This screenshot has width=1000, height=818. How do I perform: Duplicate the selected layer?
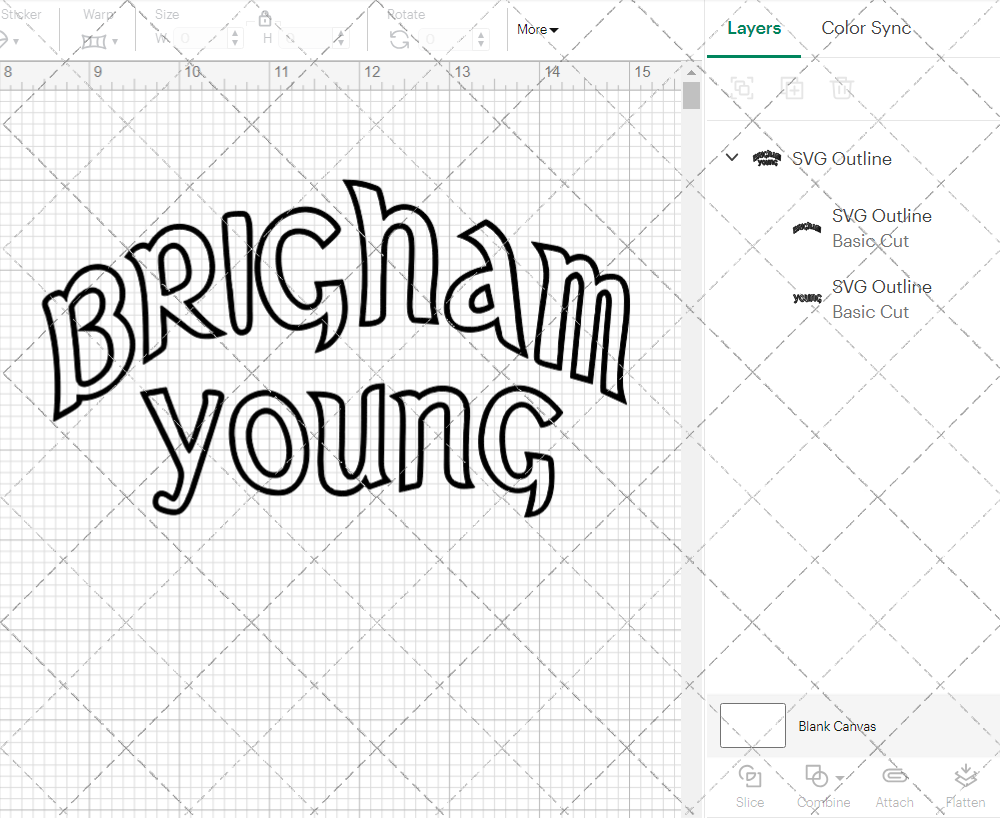tap(793, 88)
